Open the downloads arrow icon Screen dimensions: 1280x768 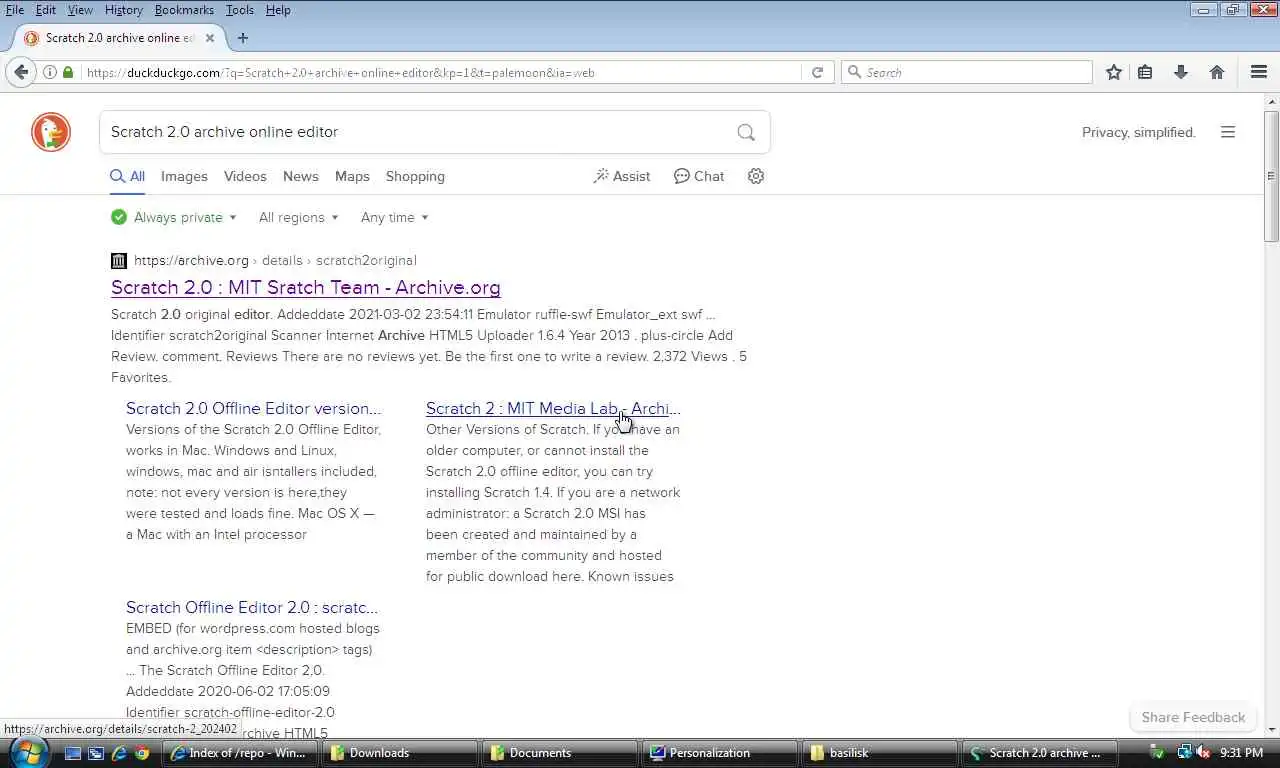1181,72
